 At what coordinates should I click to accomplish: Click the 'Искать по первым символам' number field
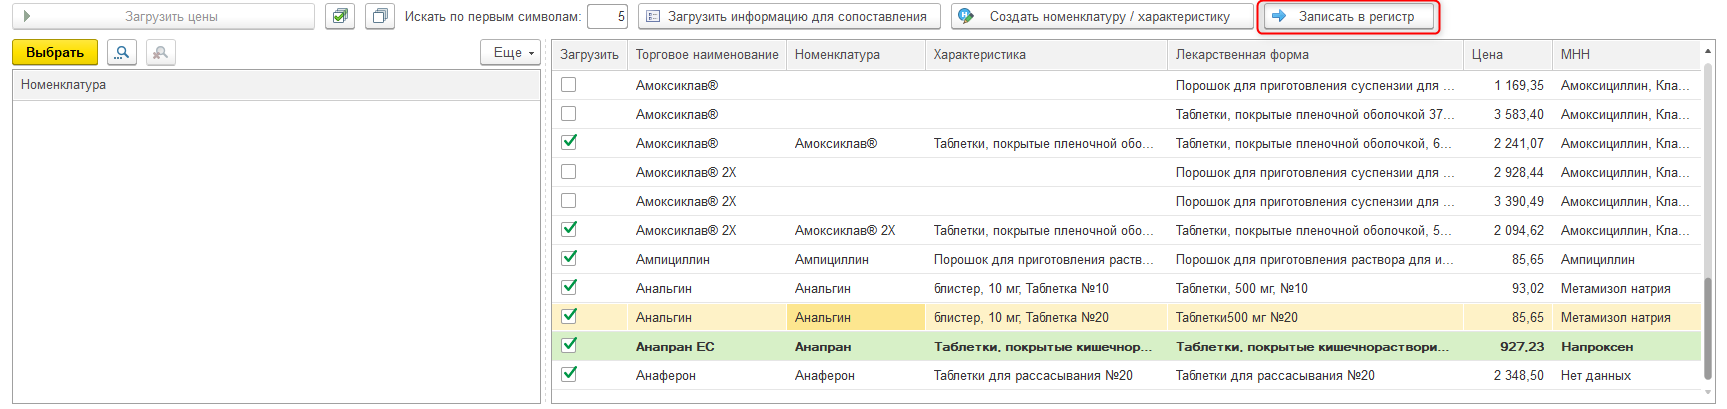607,16
